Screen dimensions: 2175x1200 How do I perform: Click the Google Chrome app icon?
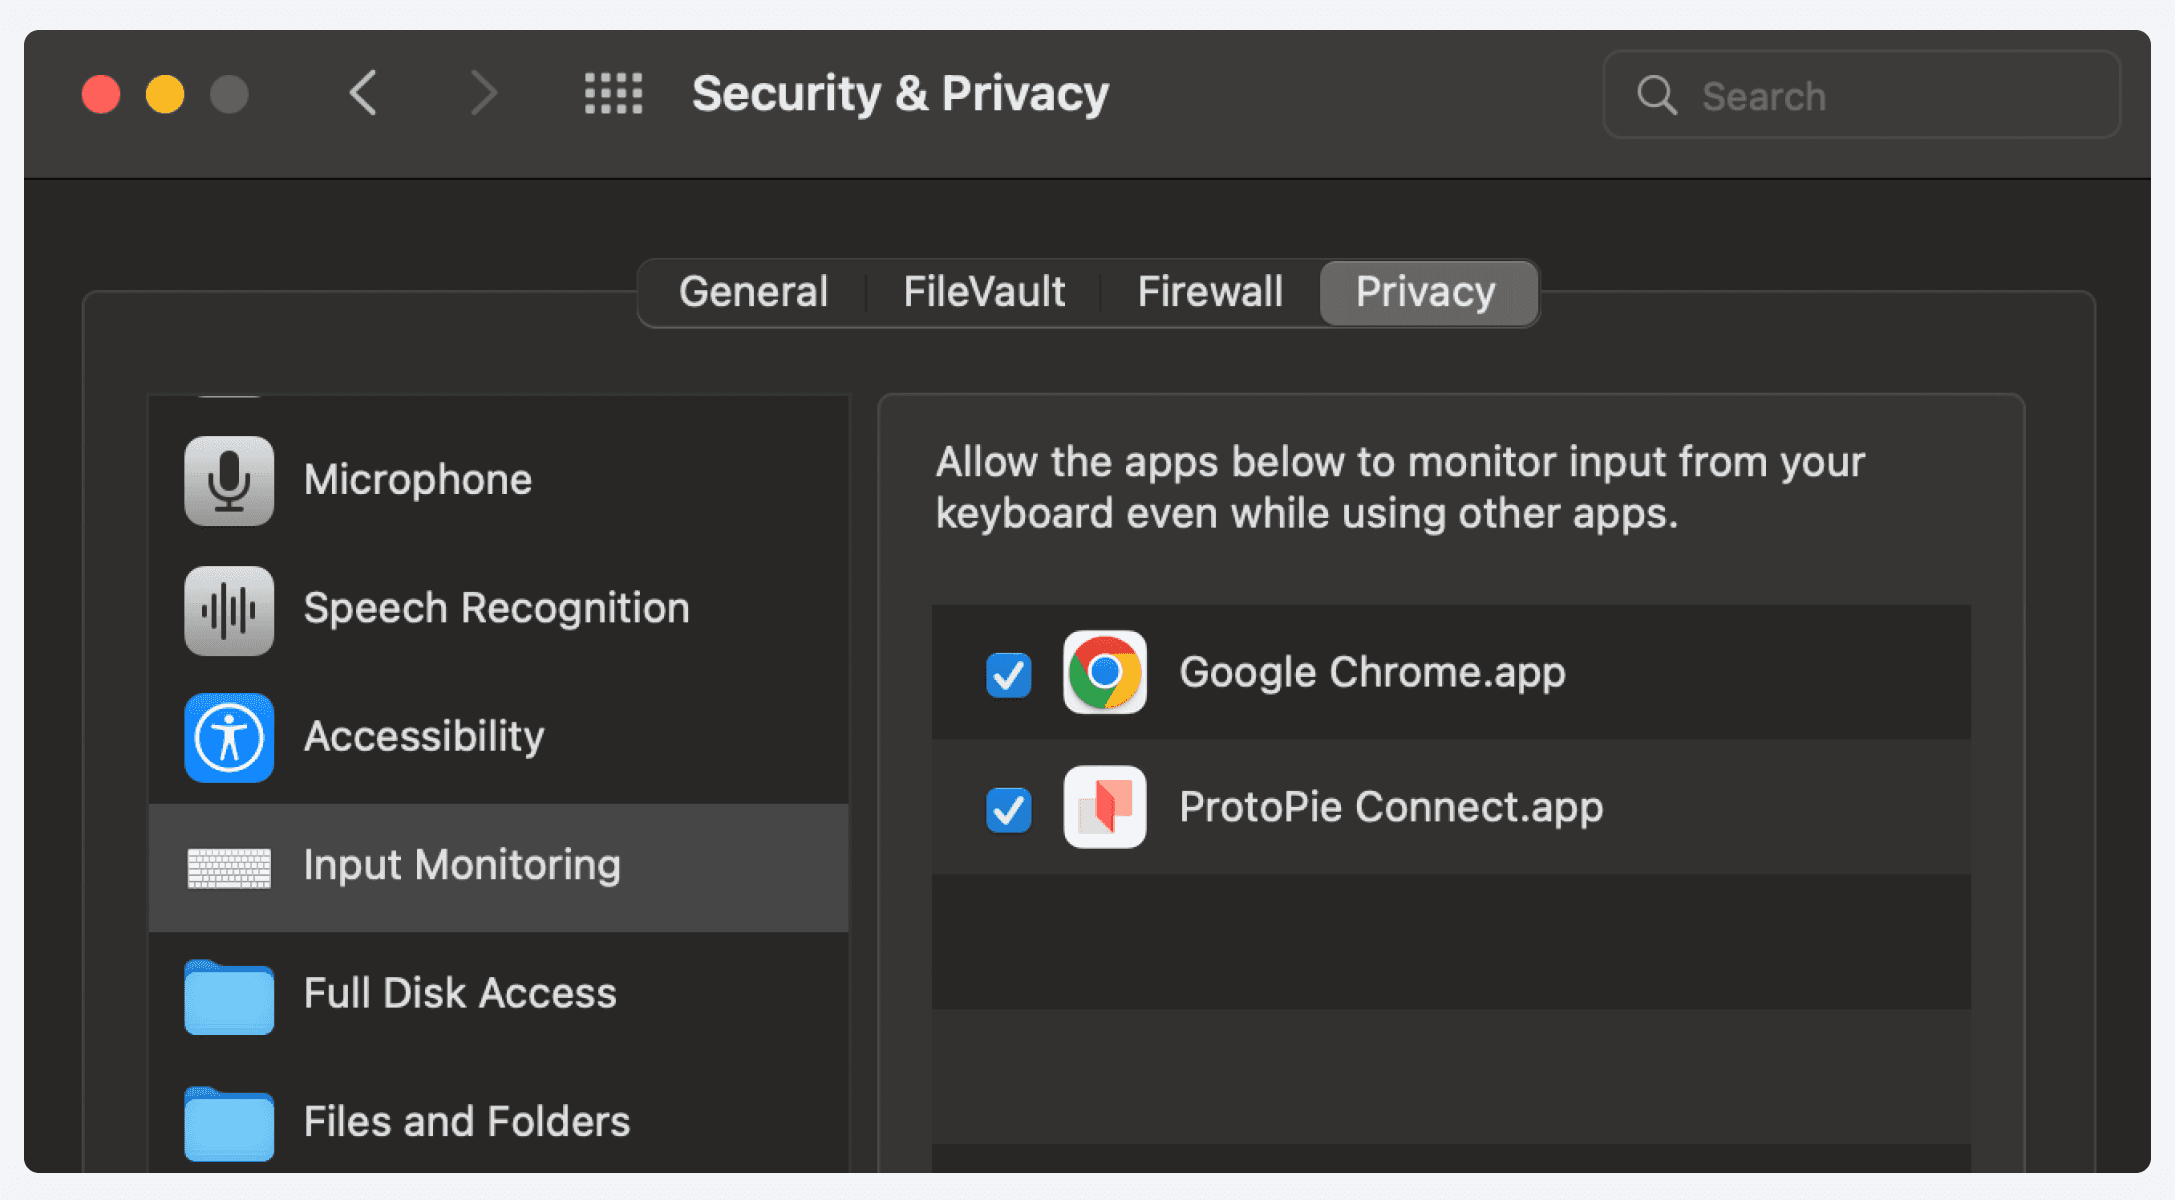(x=1105, y=674)
